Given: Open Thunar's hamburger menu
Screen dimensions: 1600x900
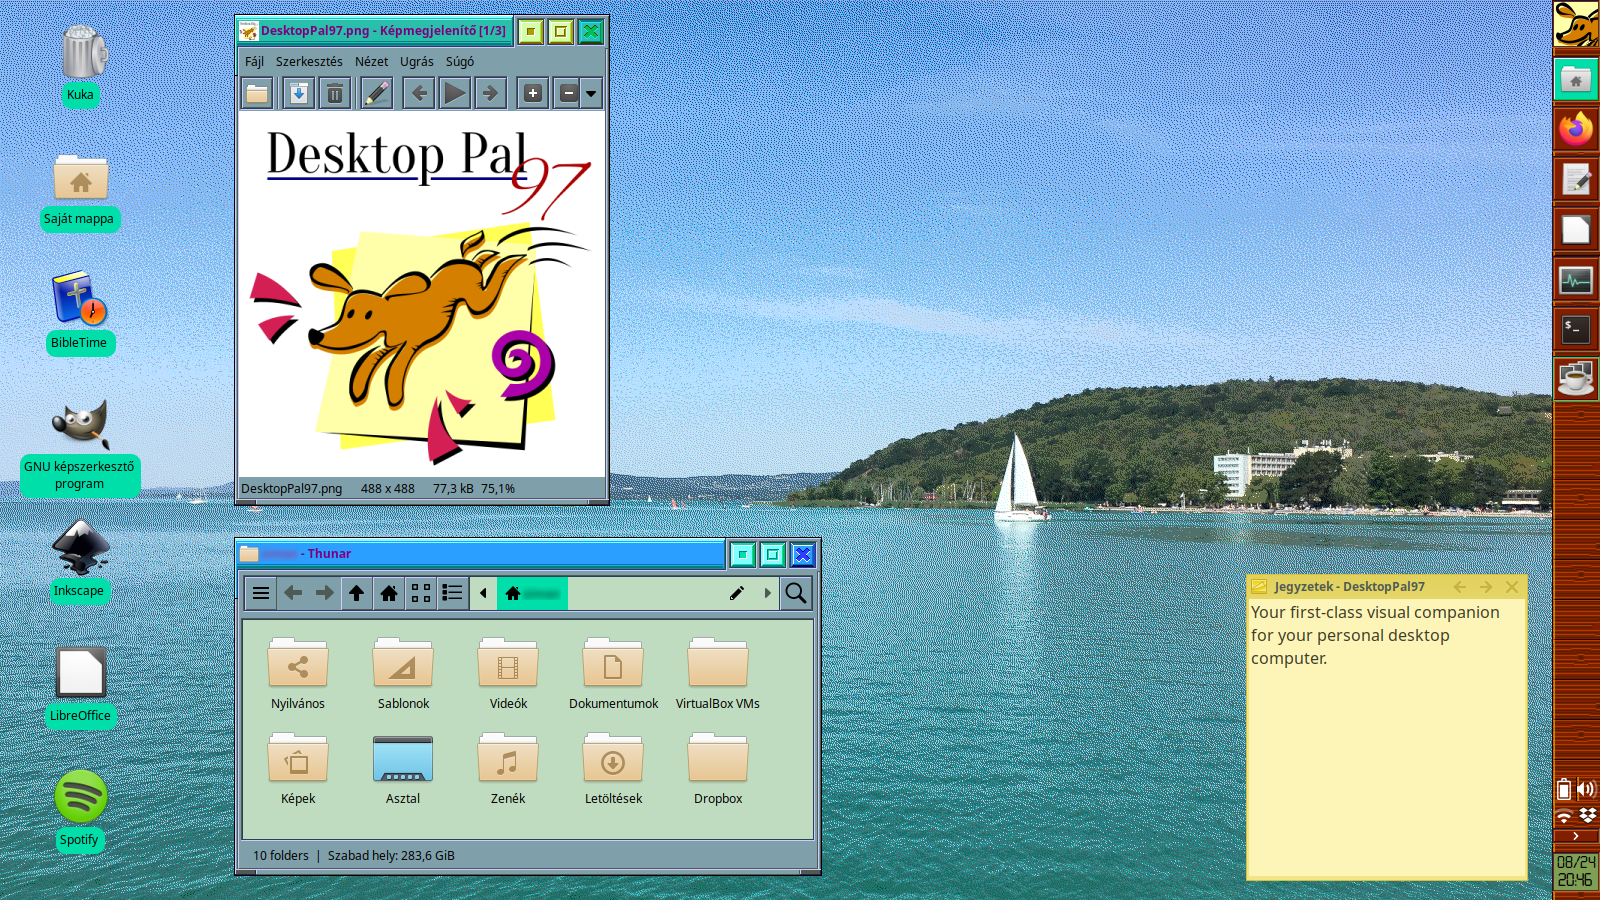Looking at the screenshot, I should [261, 593].
